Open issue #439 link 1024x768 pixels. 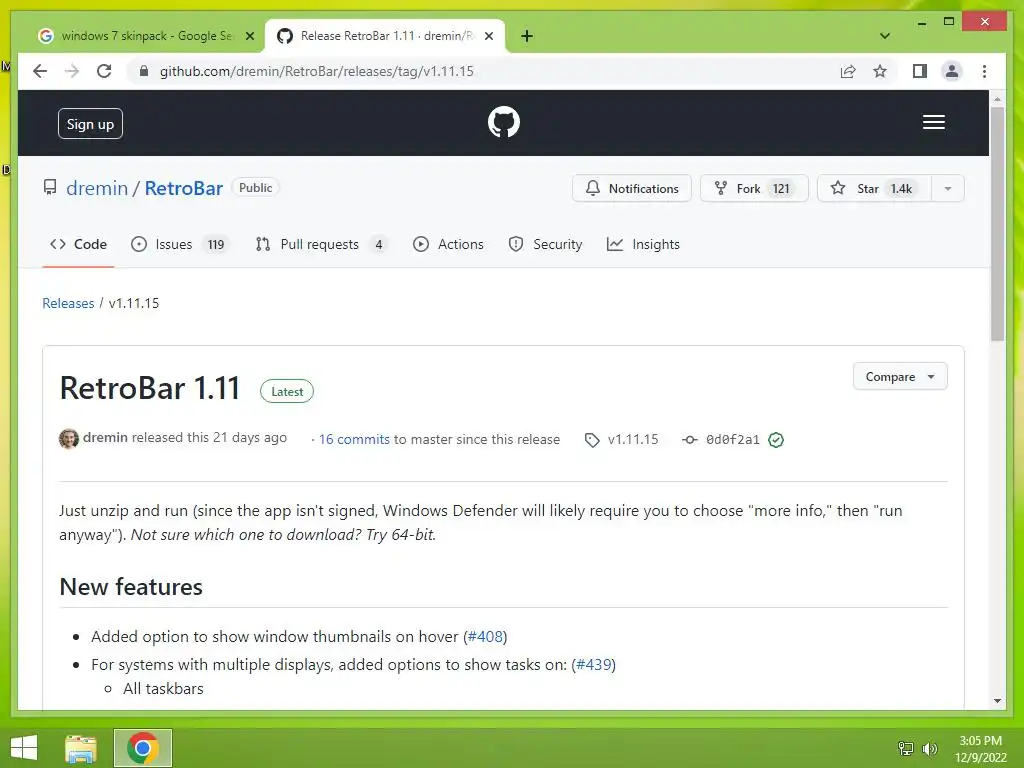[x=594, y=665]
